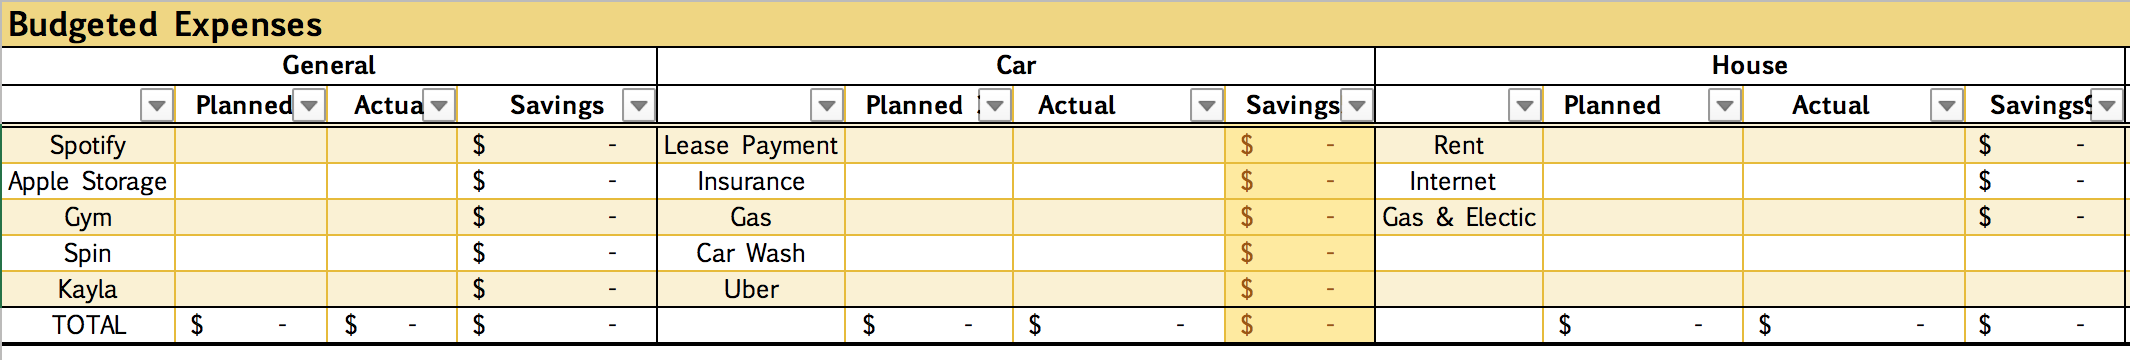Click the Actual input cell for Gym
This screenshot has width=2130, height=360.
click(392, 217)
